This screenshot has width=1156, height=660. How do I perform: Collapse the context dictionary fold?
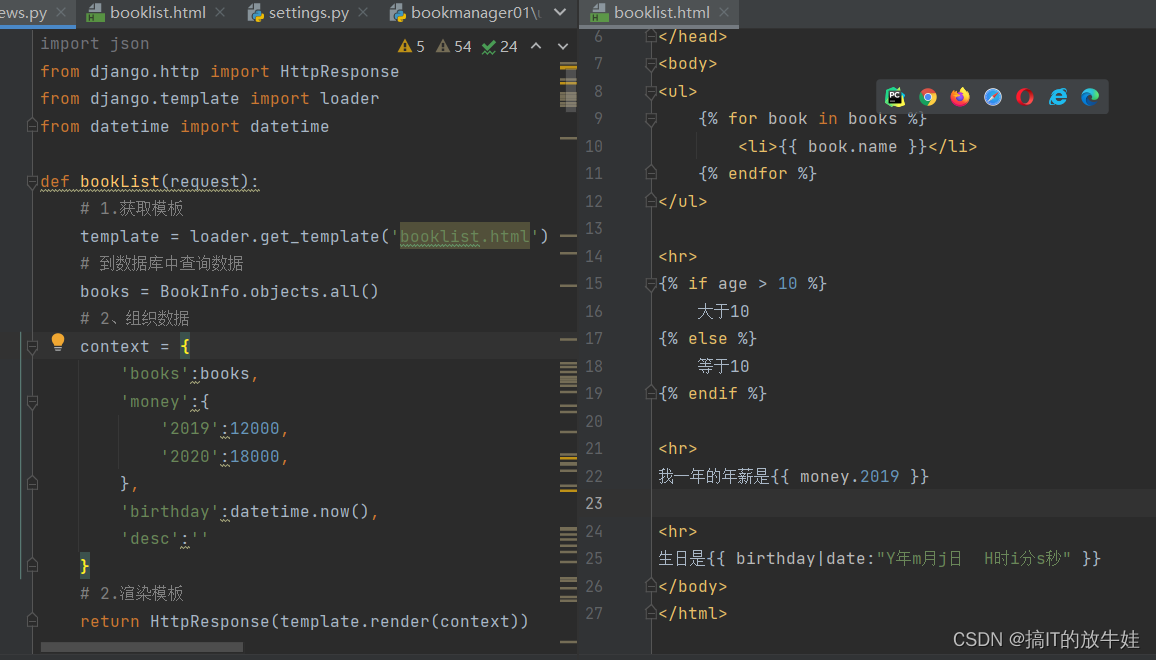click(32, 347)
